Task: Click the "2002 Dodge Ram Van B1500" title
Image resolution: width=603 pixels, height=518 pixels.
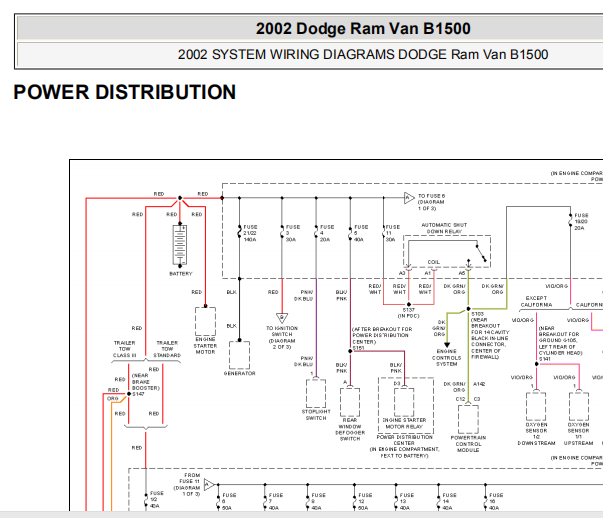Action: [363, 29]
